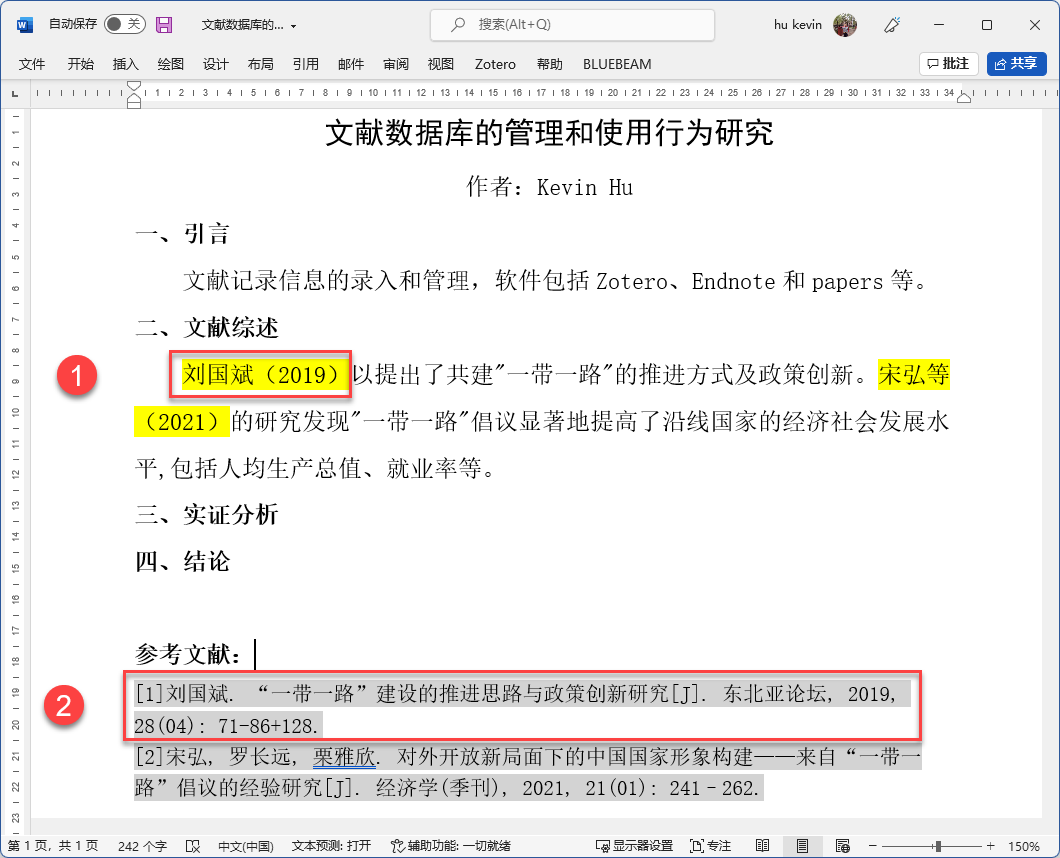
Task: Click the zoom slider handle
Action: [x=938, y=846]
